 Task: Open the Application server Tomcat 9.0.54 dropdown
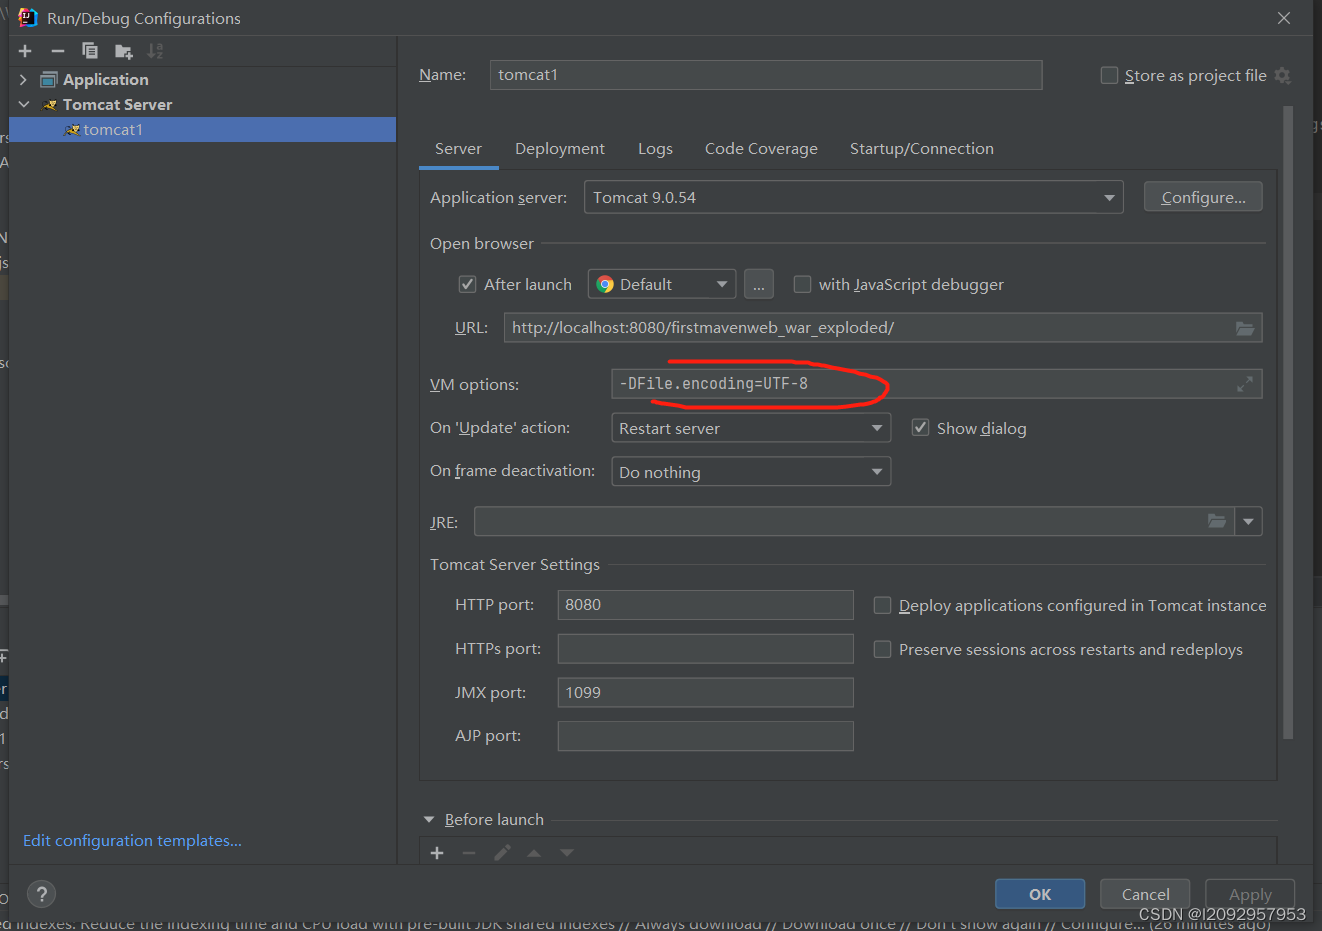[853, 197]
